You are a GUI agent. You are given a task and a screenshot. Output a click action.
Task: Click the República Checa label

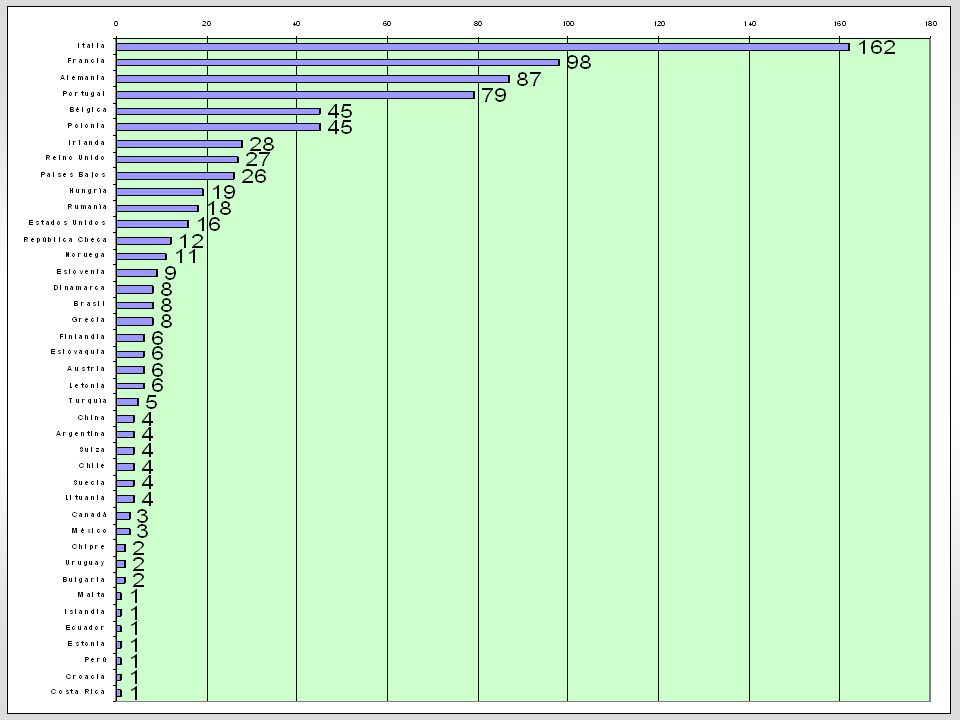(66, 240)
